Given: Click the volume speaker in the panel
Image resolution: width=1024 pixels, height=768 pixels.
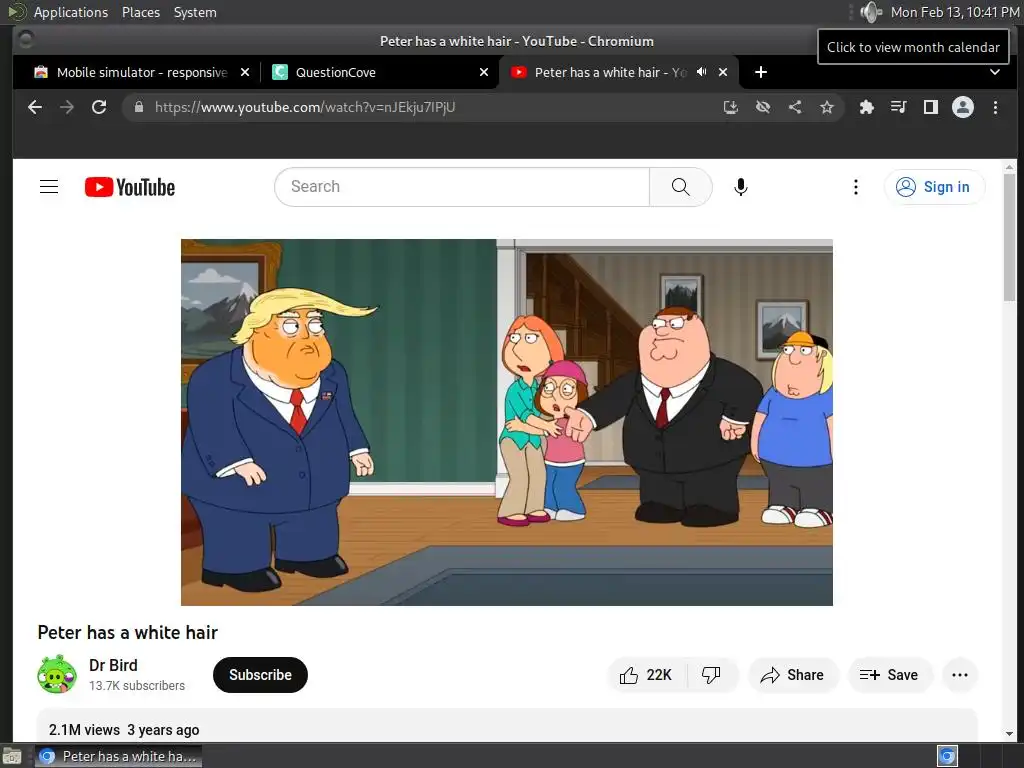Looking at the screenshot, I should 871,12.
